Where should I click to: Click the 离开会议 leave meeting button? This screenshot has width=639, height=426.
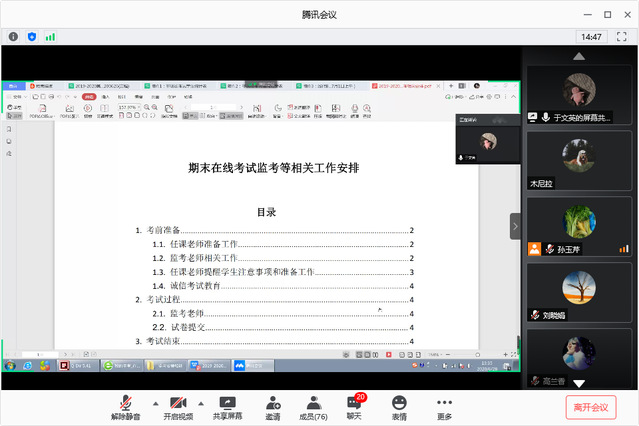pos(590,406)
